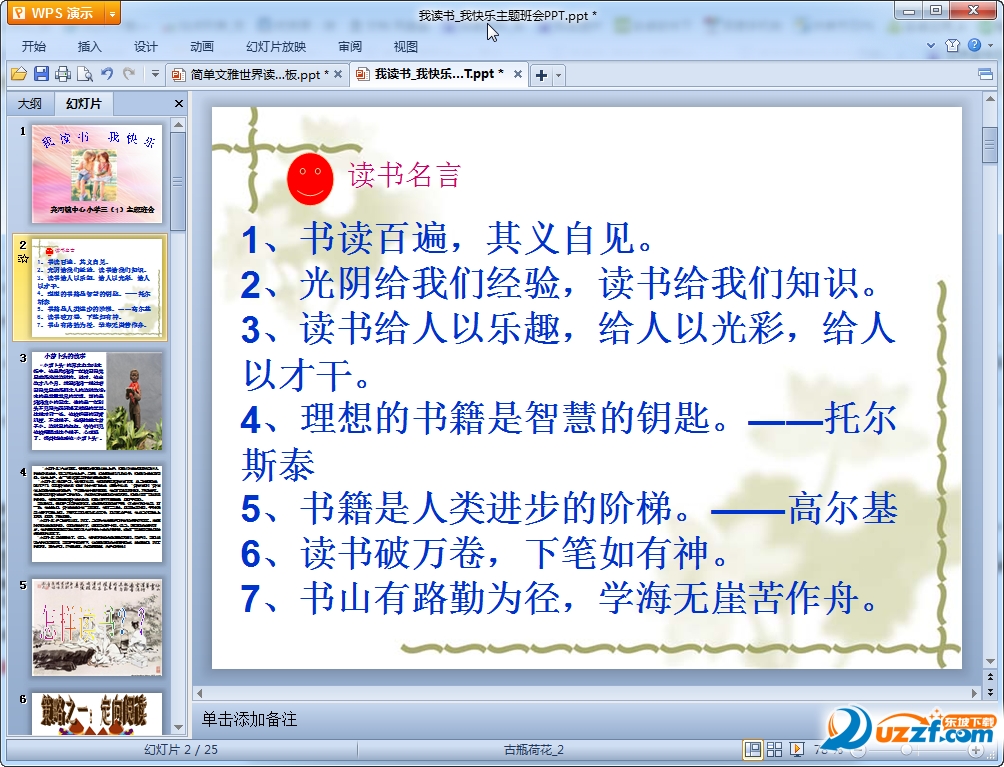The image size is (1004, 767).
Task: Start the slide show from status bar
Action: point(797,749)
